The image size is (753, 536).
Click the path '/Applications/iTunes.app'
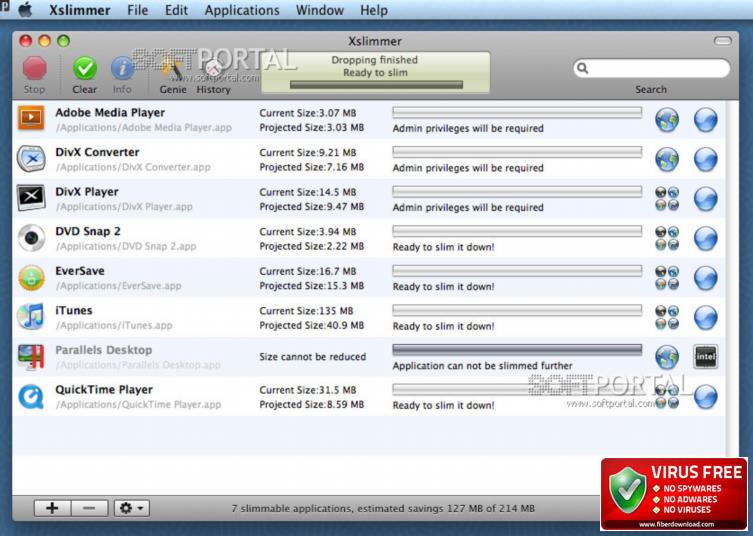114,325
